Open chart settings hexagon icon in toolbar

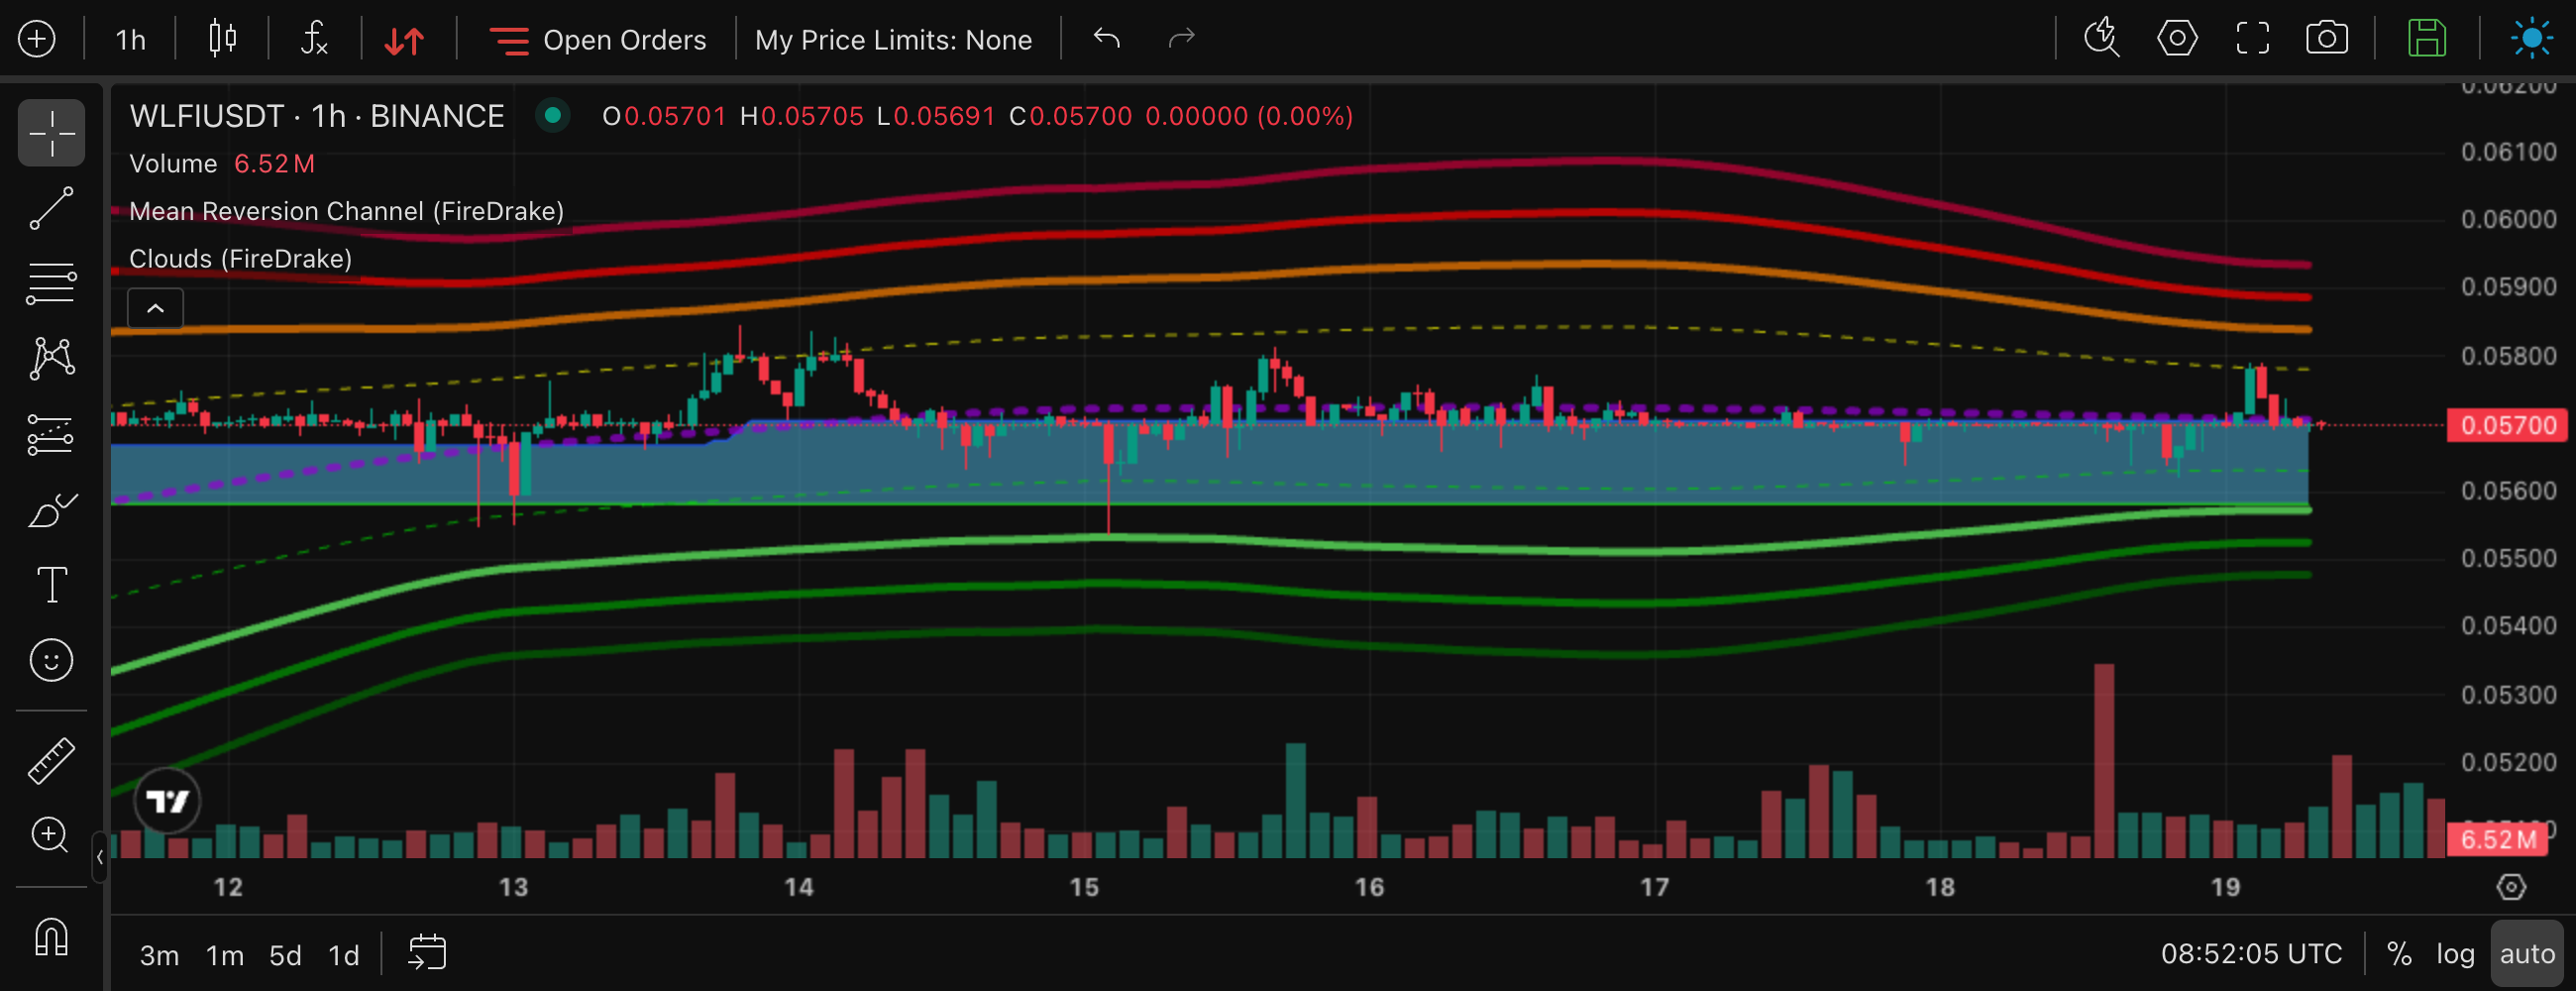click(2177, 38)
